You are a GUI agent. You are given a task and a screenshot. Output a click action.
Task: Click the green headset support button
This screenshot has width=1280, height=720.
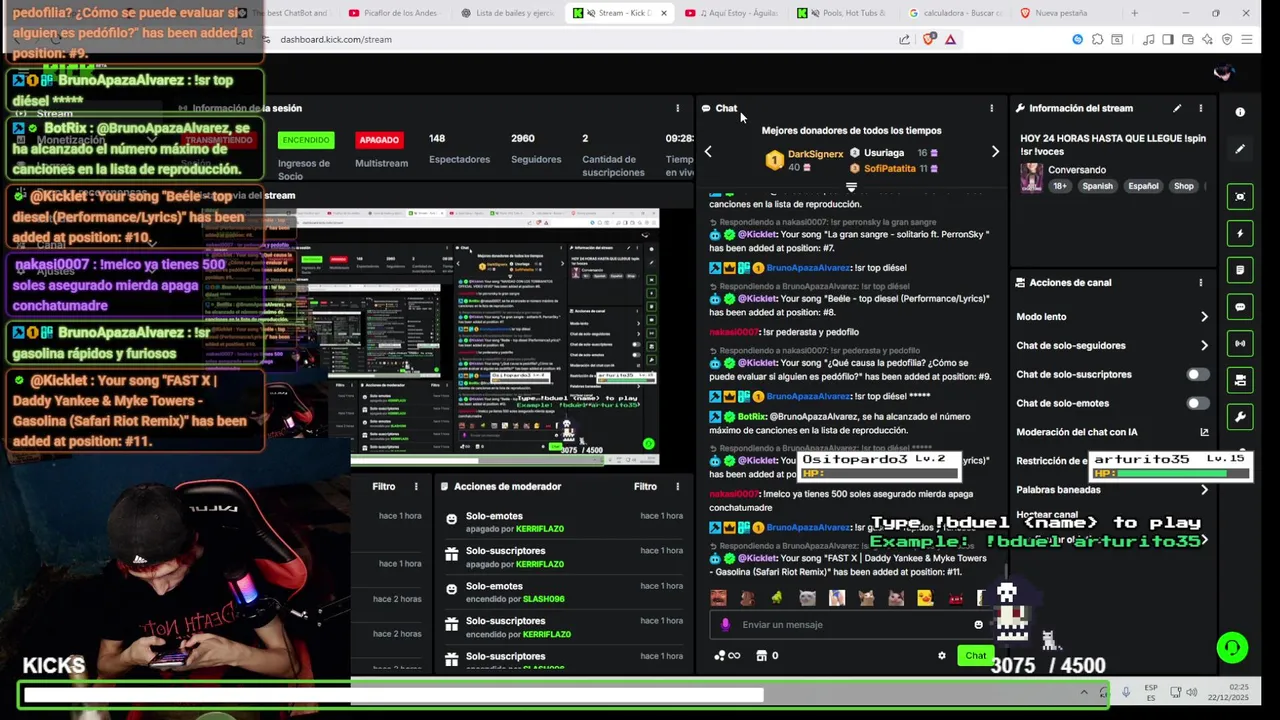click(x=1232, y=648)
